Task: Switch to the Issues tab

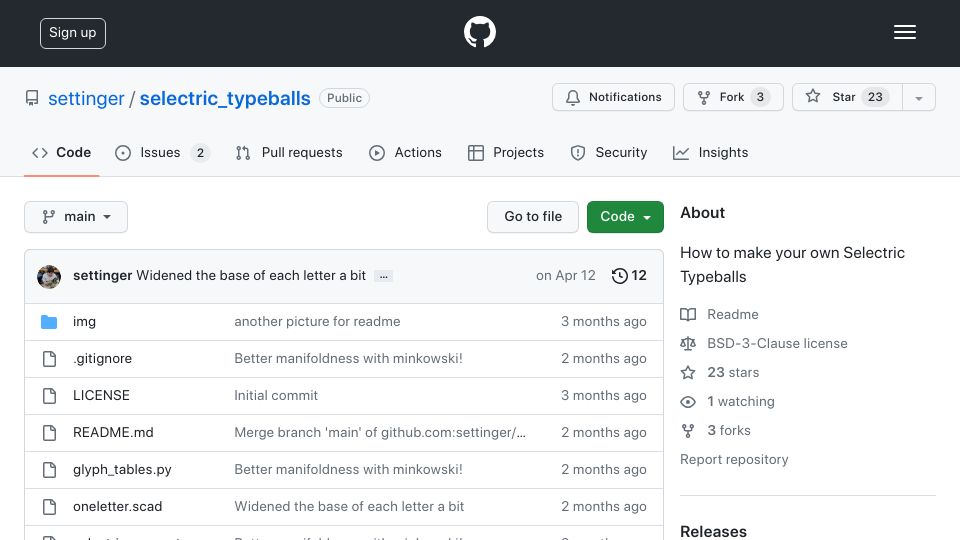Action: [162, 152]
